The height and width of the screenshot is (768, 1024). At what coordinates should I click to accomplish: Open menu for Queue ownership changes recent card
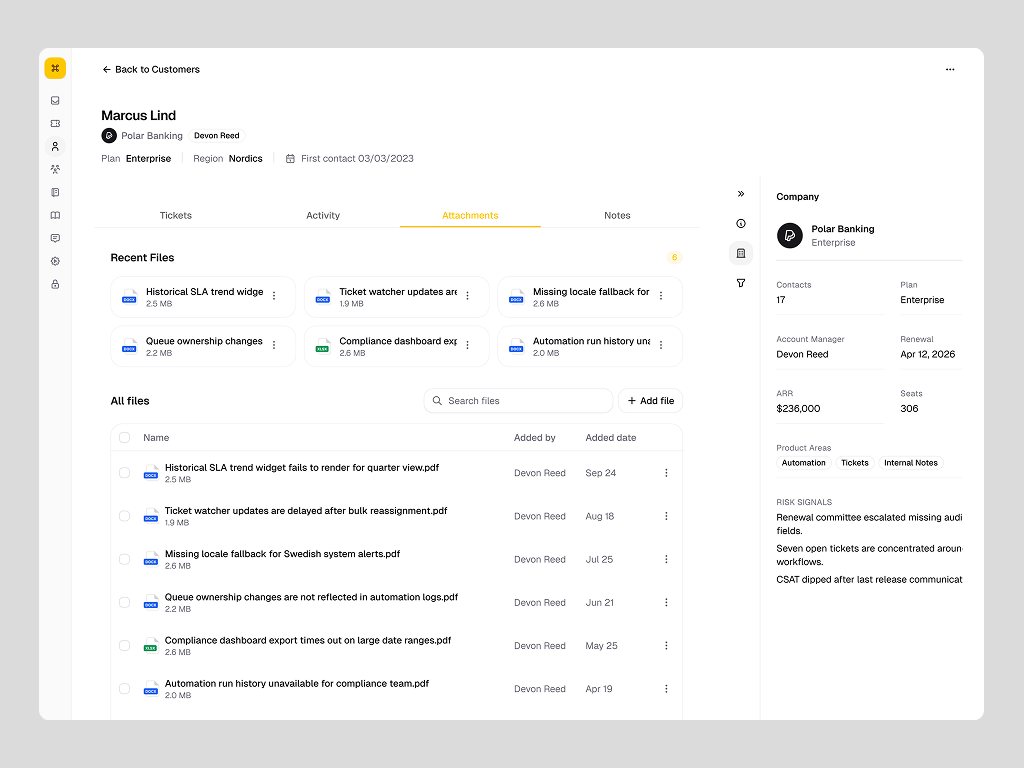(274, 345)
